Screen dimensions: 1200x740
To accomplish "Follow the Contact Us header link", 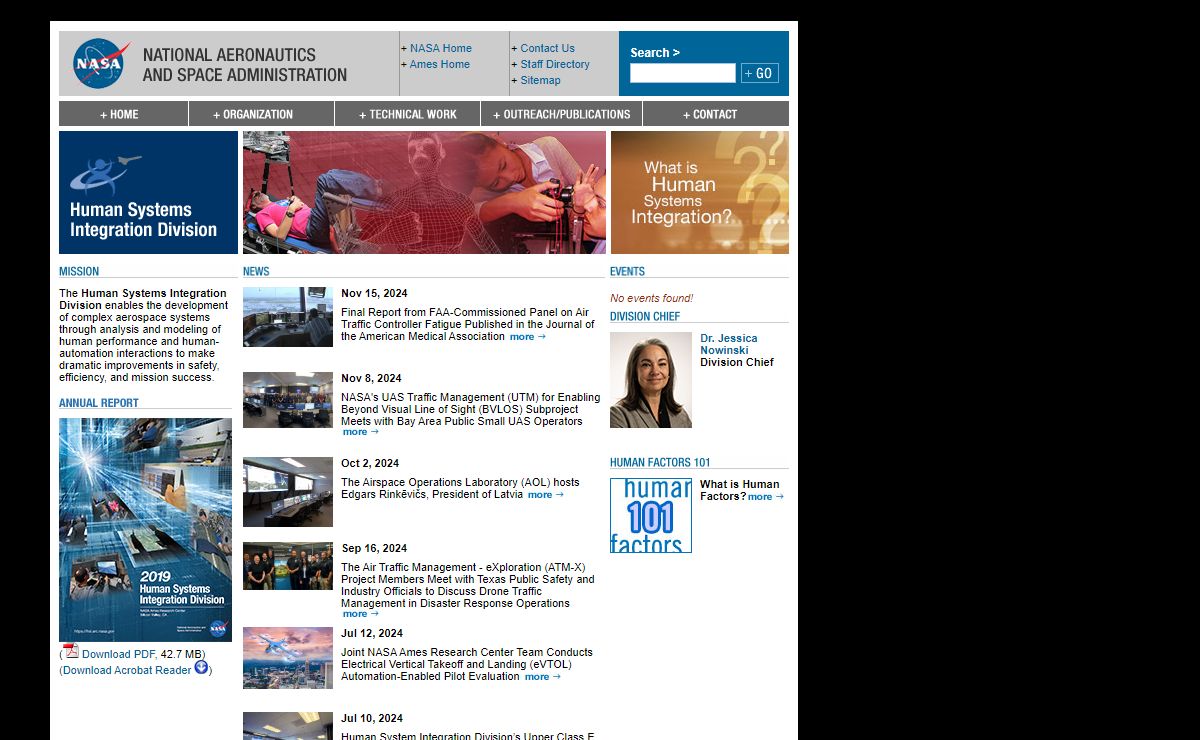I will coord(547,48).
